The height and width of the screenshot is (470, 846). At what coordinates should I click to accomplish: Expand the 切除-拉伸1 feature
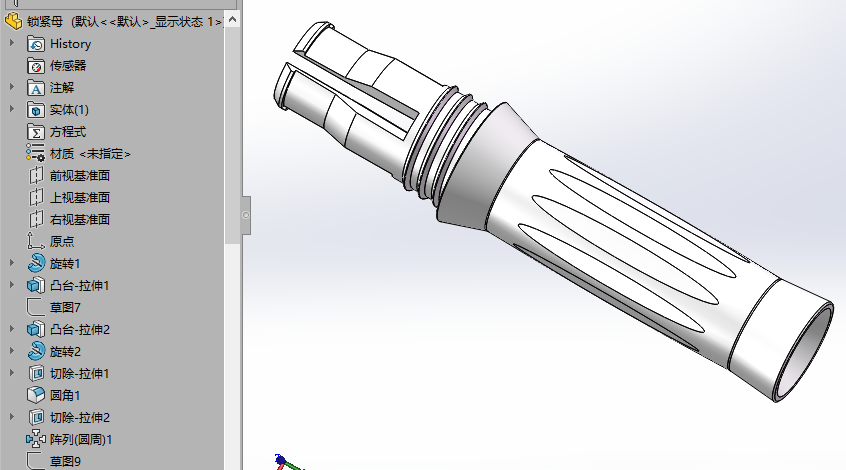[12, 372]
